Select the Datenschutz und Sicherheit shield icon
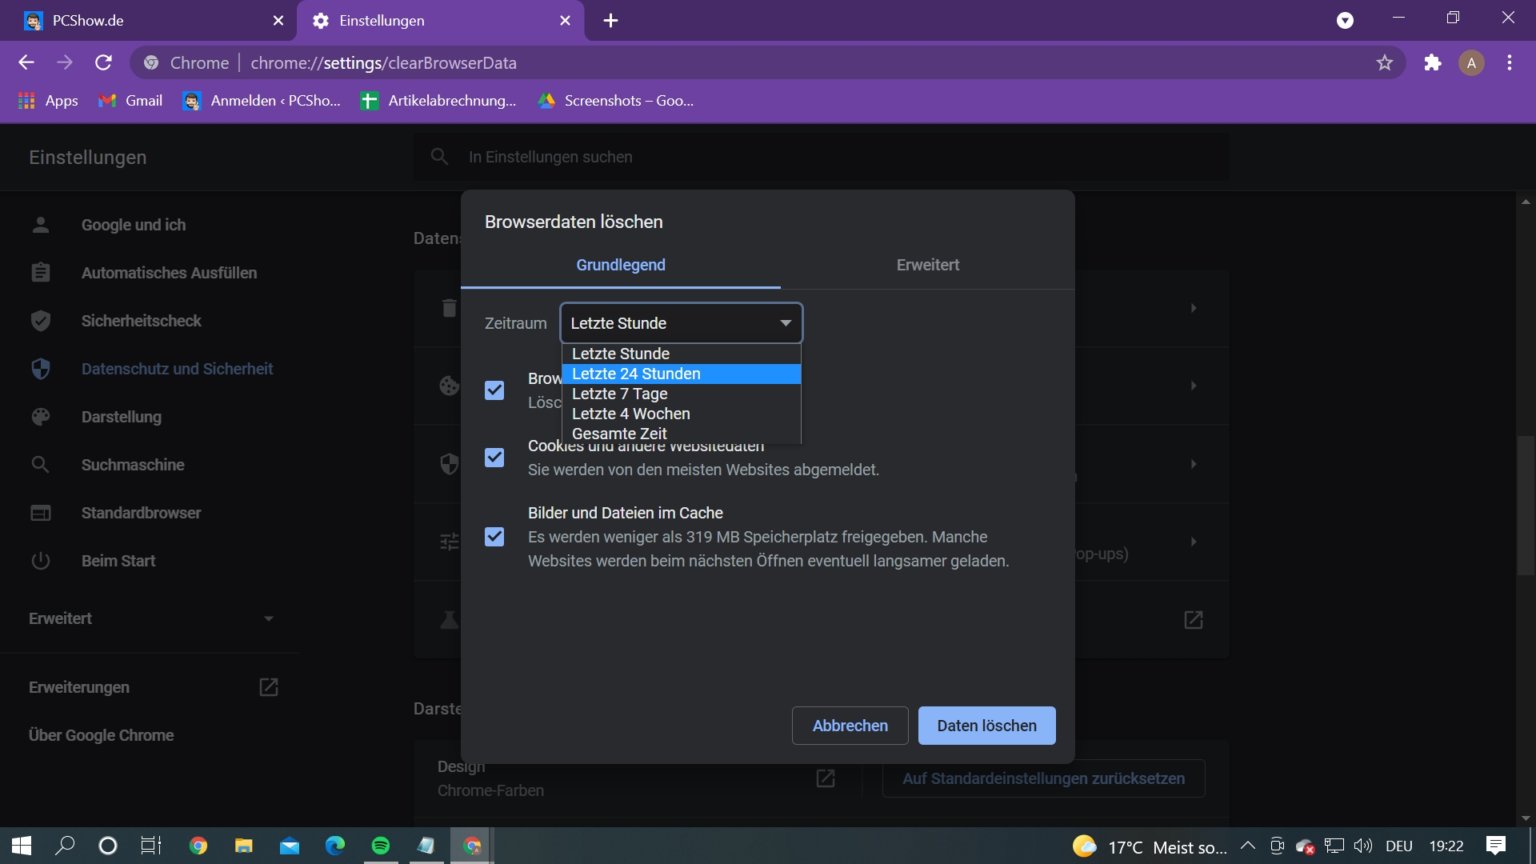The image size is (1536, 864). point(40,368)
